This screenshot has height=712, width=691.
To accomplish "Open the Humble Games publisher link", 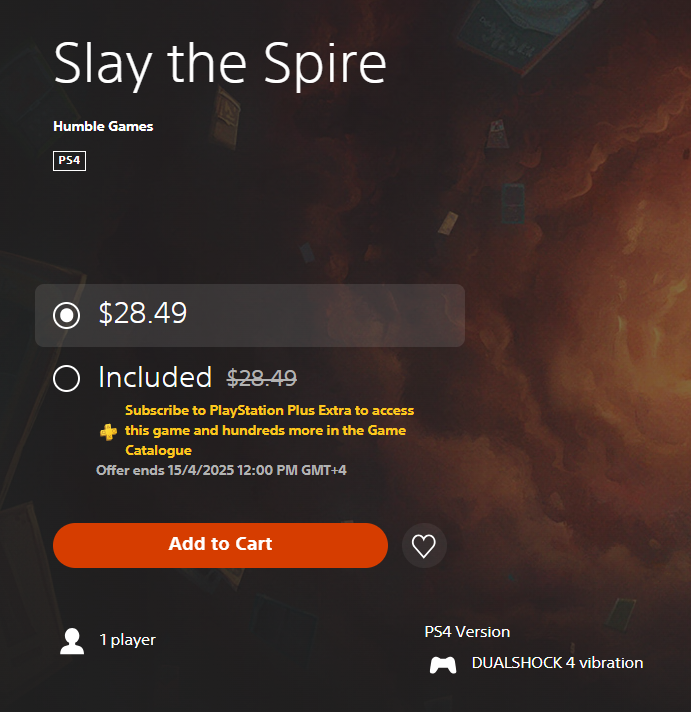I will point(103,126).
